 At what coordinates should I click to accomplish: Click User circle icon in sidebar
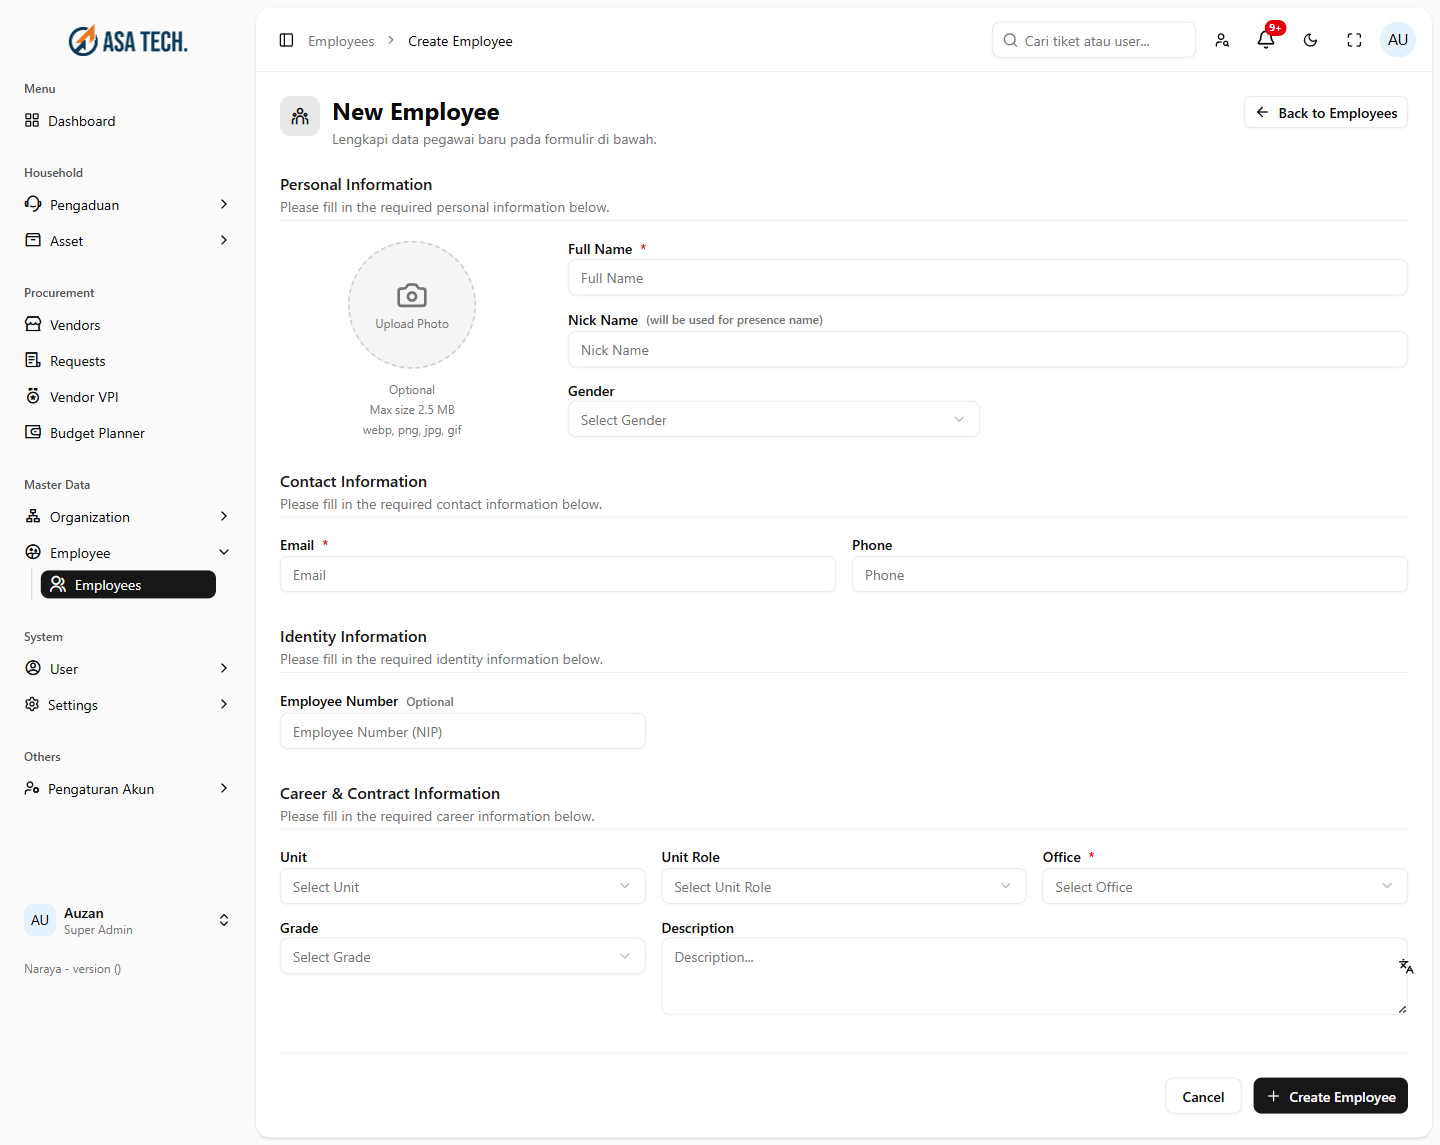tap(33, 668)
